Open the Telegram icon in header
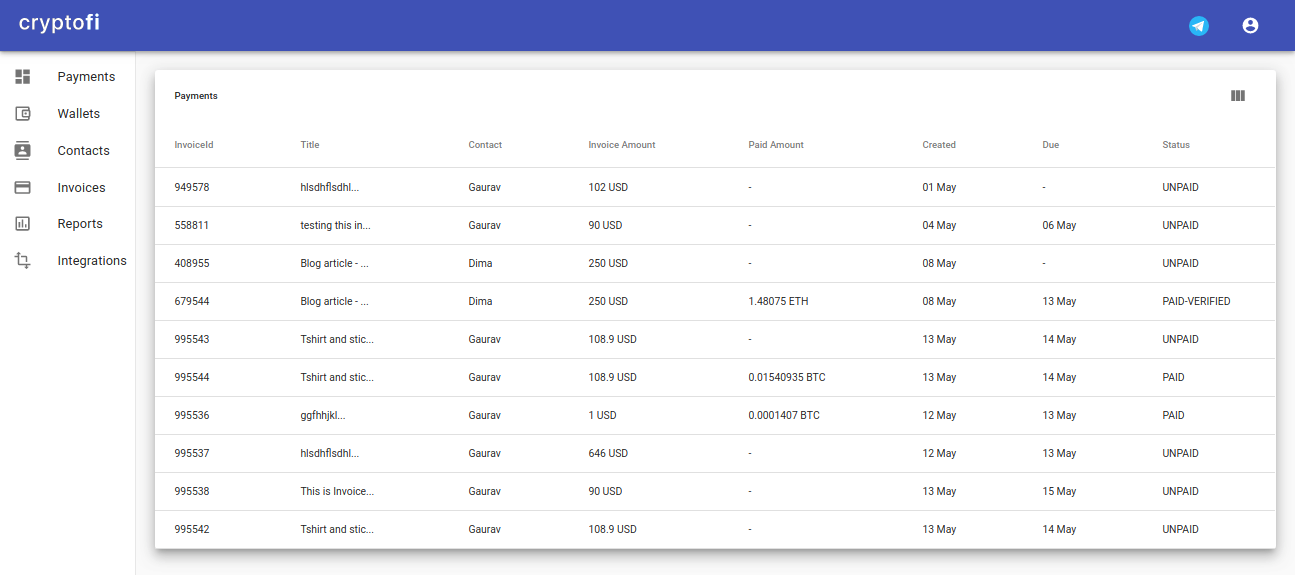The image size is (1295, 575). tap(1199, 26)
